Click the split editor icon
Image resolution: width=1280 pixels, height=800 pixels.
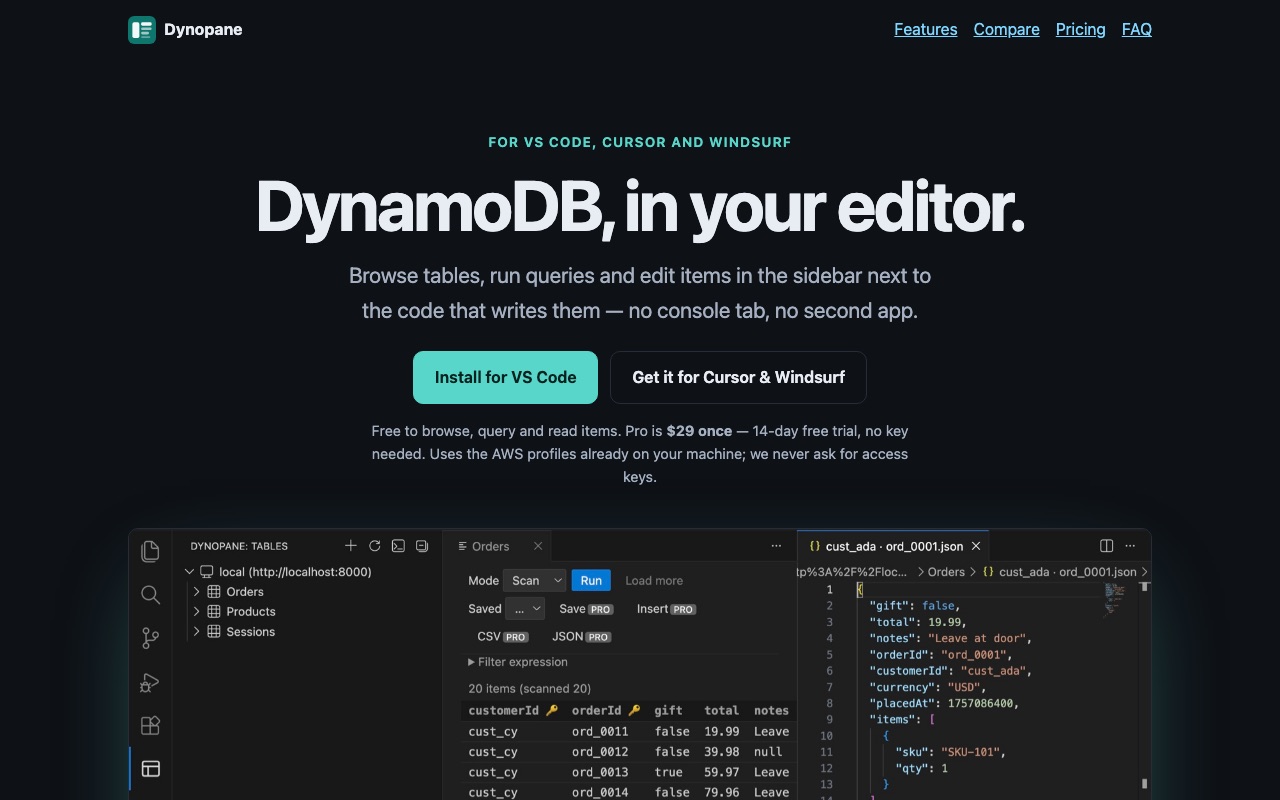tap(1107, 546)
